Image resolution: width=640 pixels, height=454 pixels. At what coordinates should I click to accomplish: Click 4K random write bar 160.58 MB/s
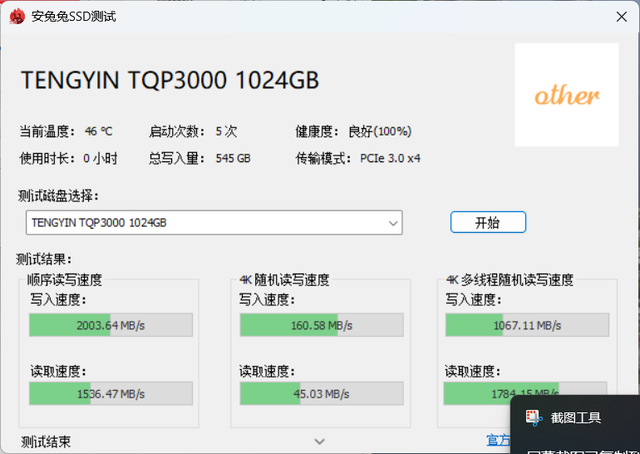coord(322,325)
